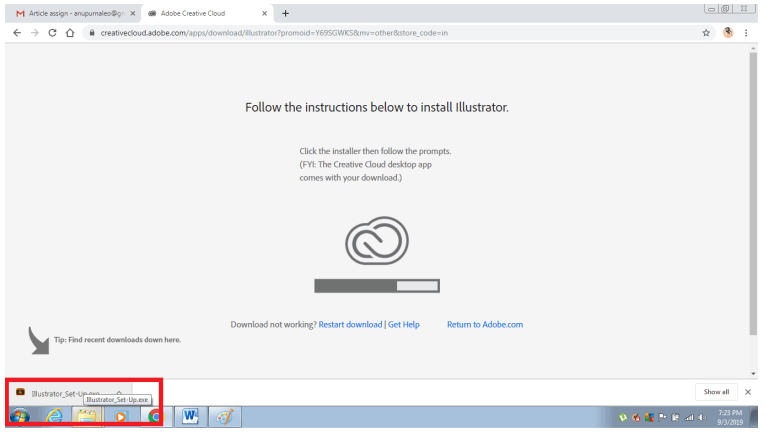Click the Chrome back arrow

(17, 32)
